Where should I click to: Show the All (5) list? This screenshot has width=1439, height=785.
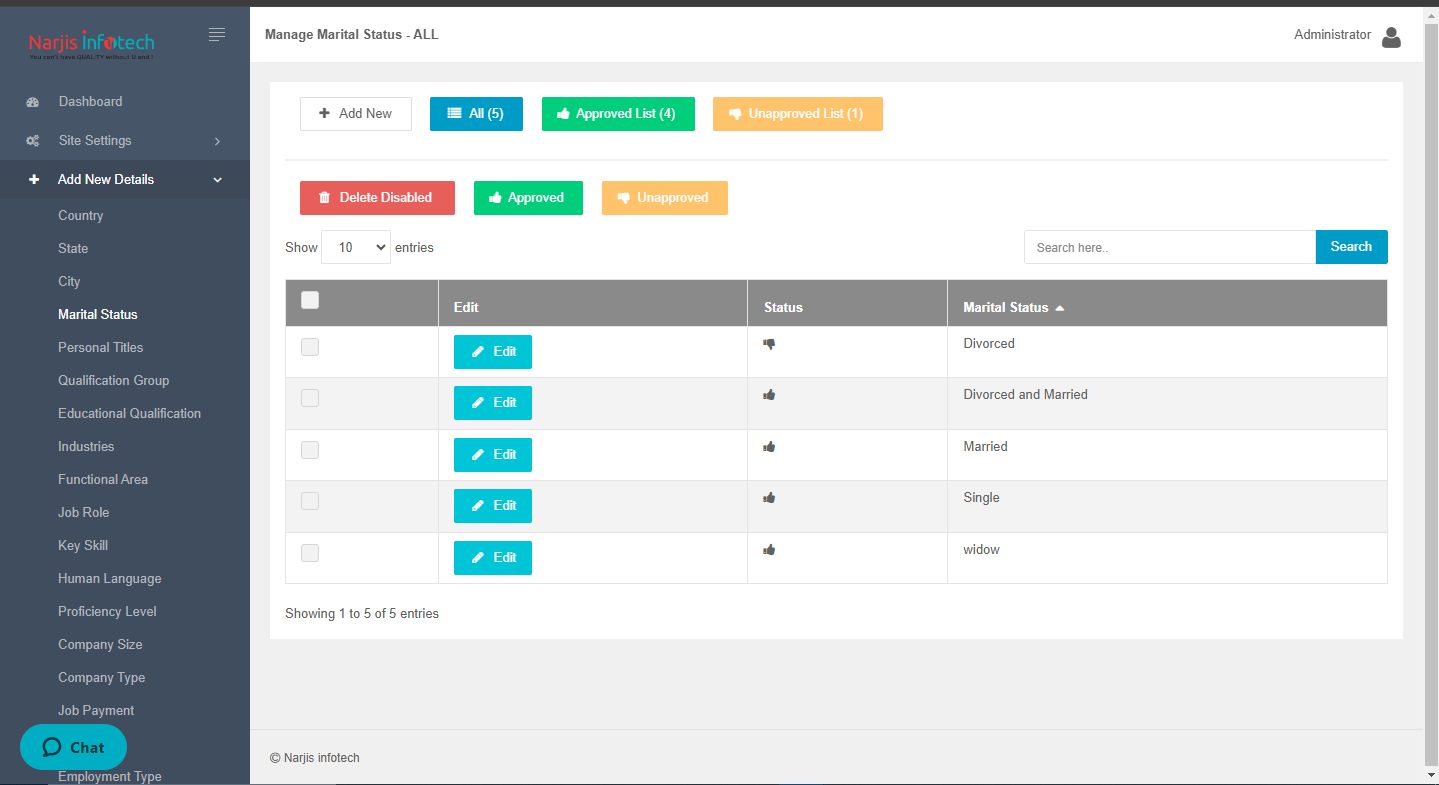point(476,114)
